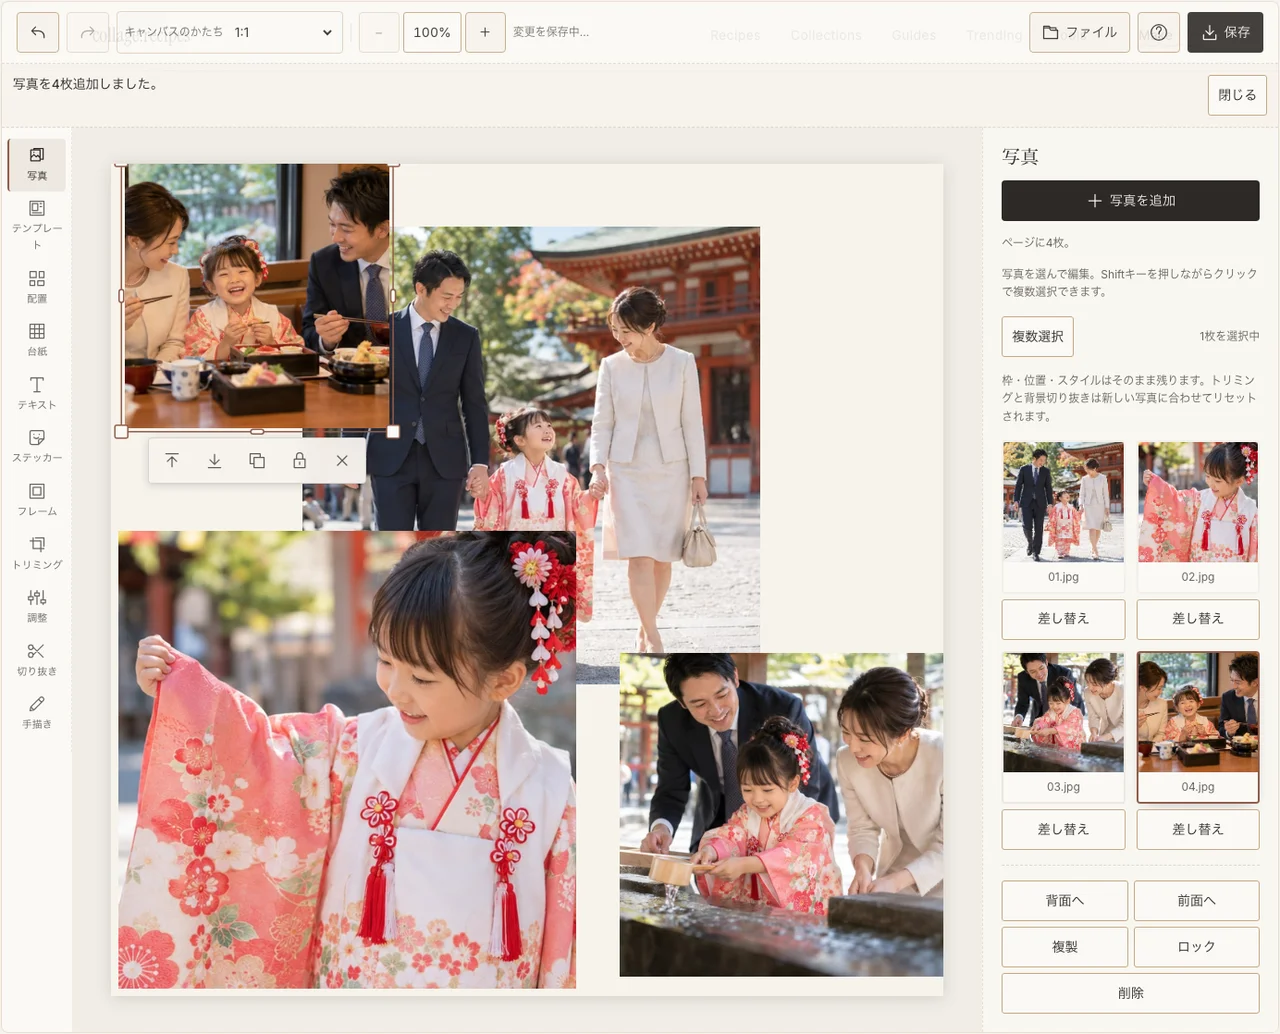
Task: Click the 背面へ send backward button
Action: [x=1065, y=901]
